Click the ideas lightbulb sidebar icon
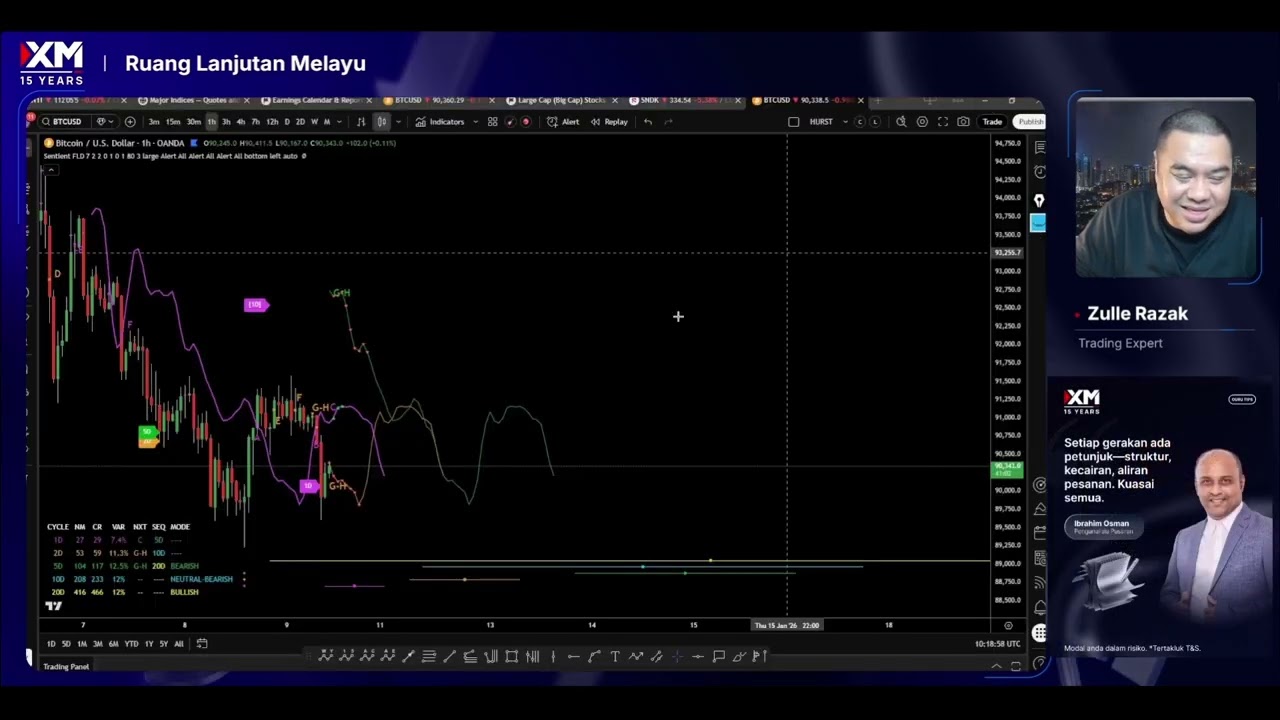The height and width of the screenshot is (720, 1280). [1039, 201]
